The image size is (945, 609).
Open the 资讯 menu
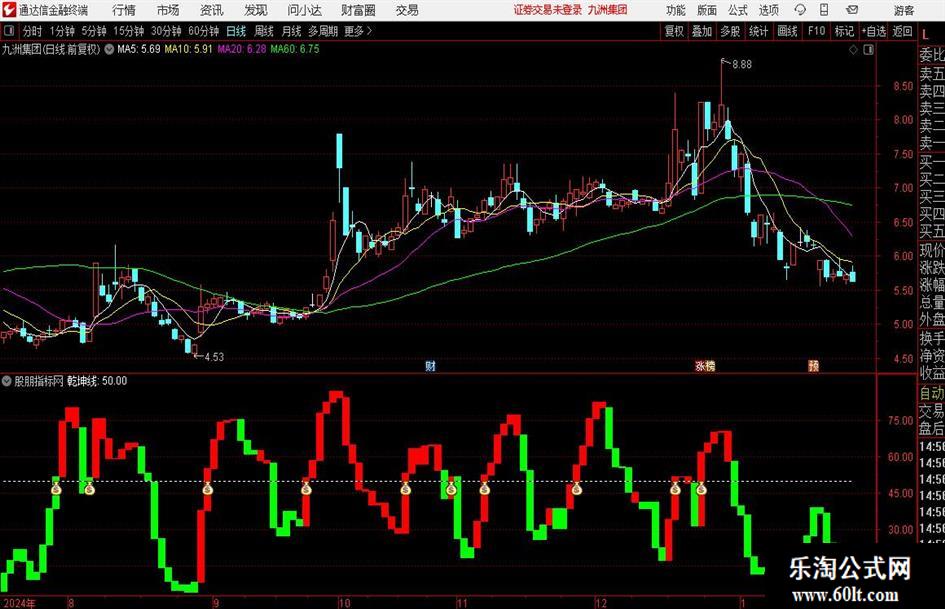(x=212, y=10)
